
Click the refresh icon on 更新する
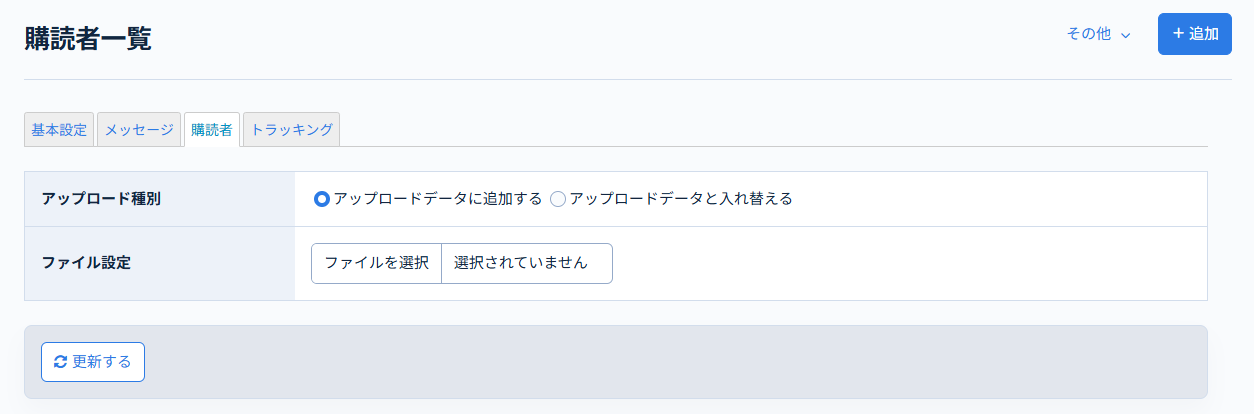(60, 362)
